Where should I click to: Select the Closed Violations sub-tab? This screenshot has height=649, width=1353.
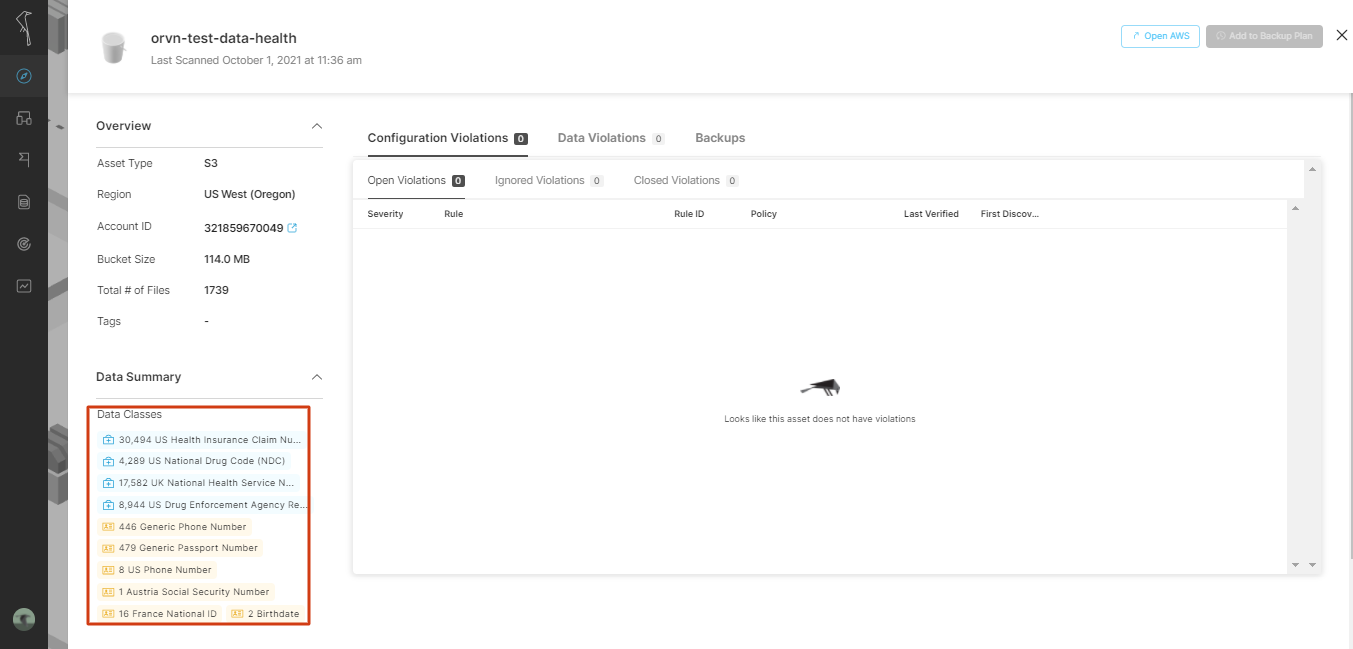coord(686,181)
